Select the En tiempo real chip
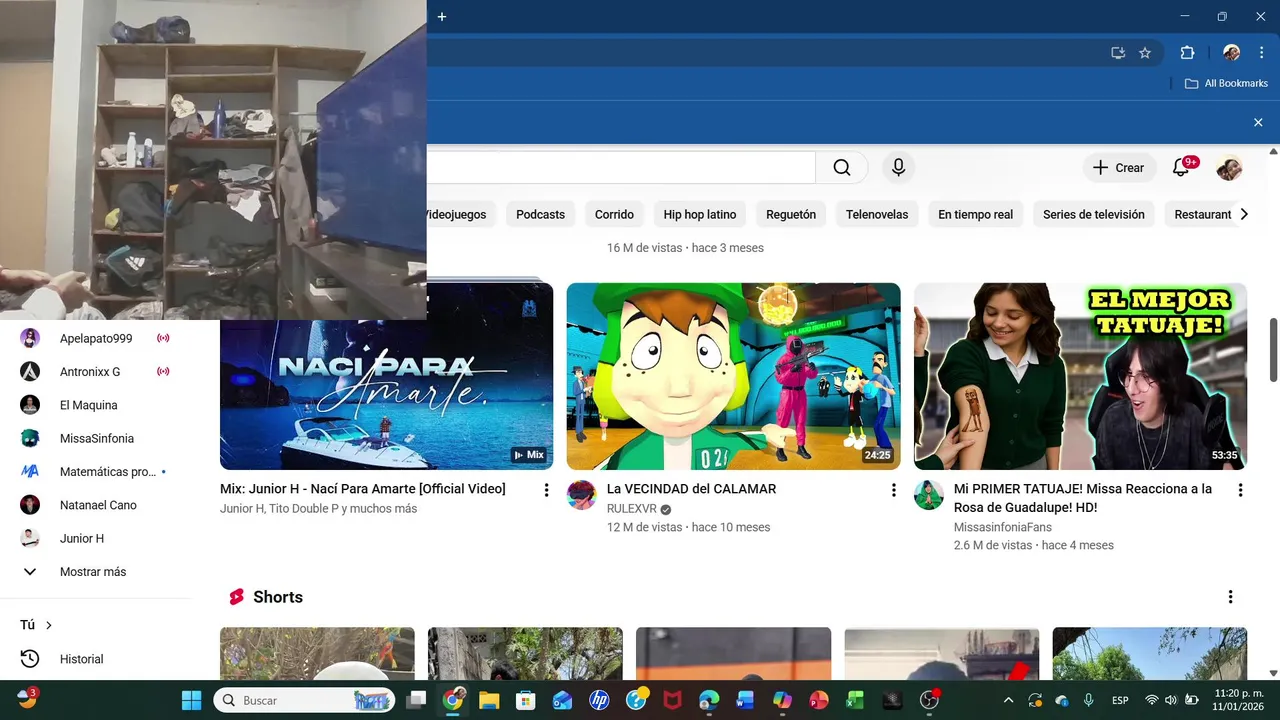The height and width of the screenshot is (720, 1280). pos(975,214)
